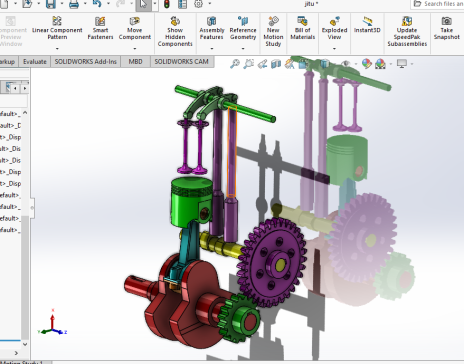
Task: Launch Smart Fasteners
Action: 100,28
